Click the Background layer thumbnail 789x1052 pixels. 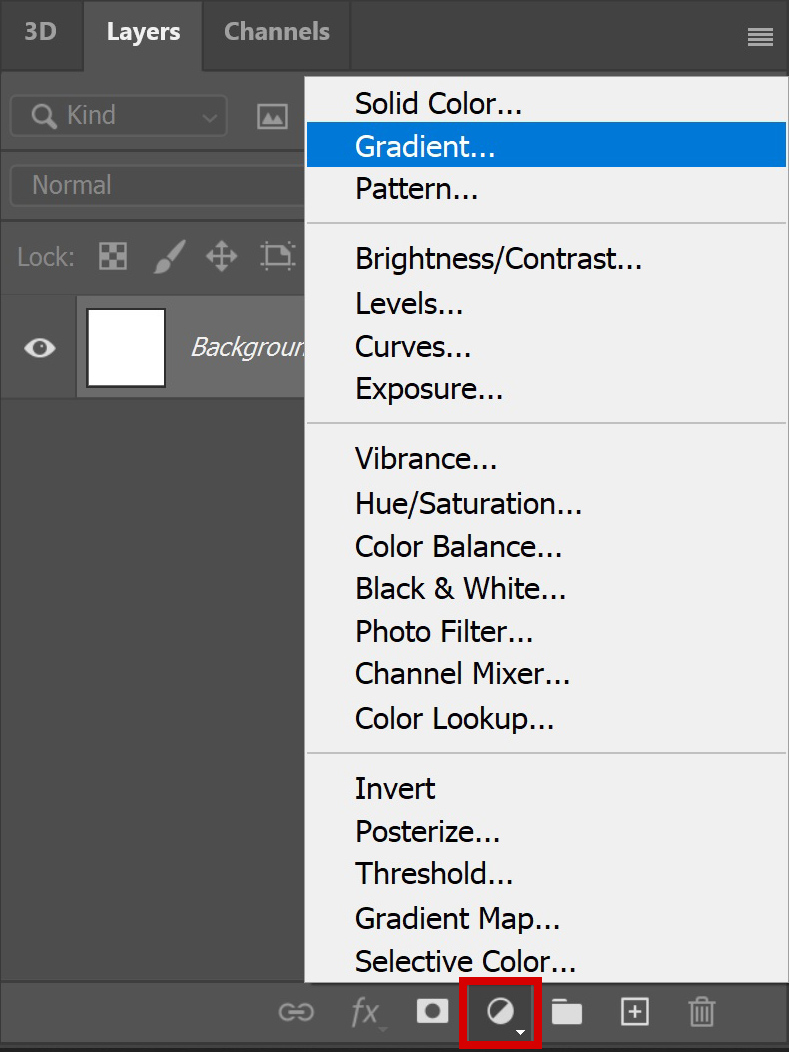pyautogui.click(x=125, y=347)
